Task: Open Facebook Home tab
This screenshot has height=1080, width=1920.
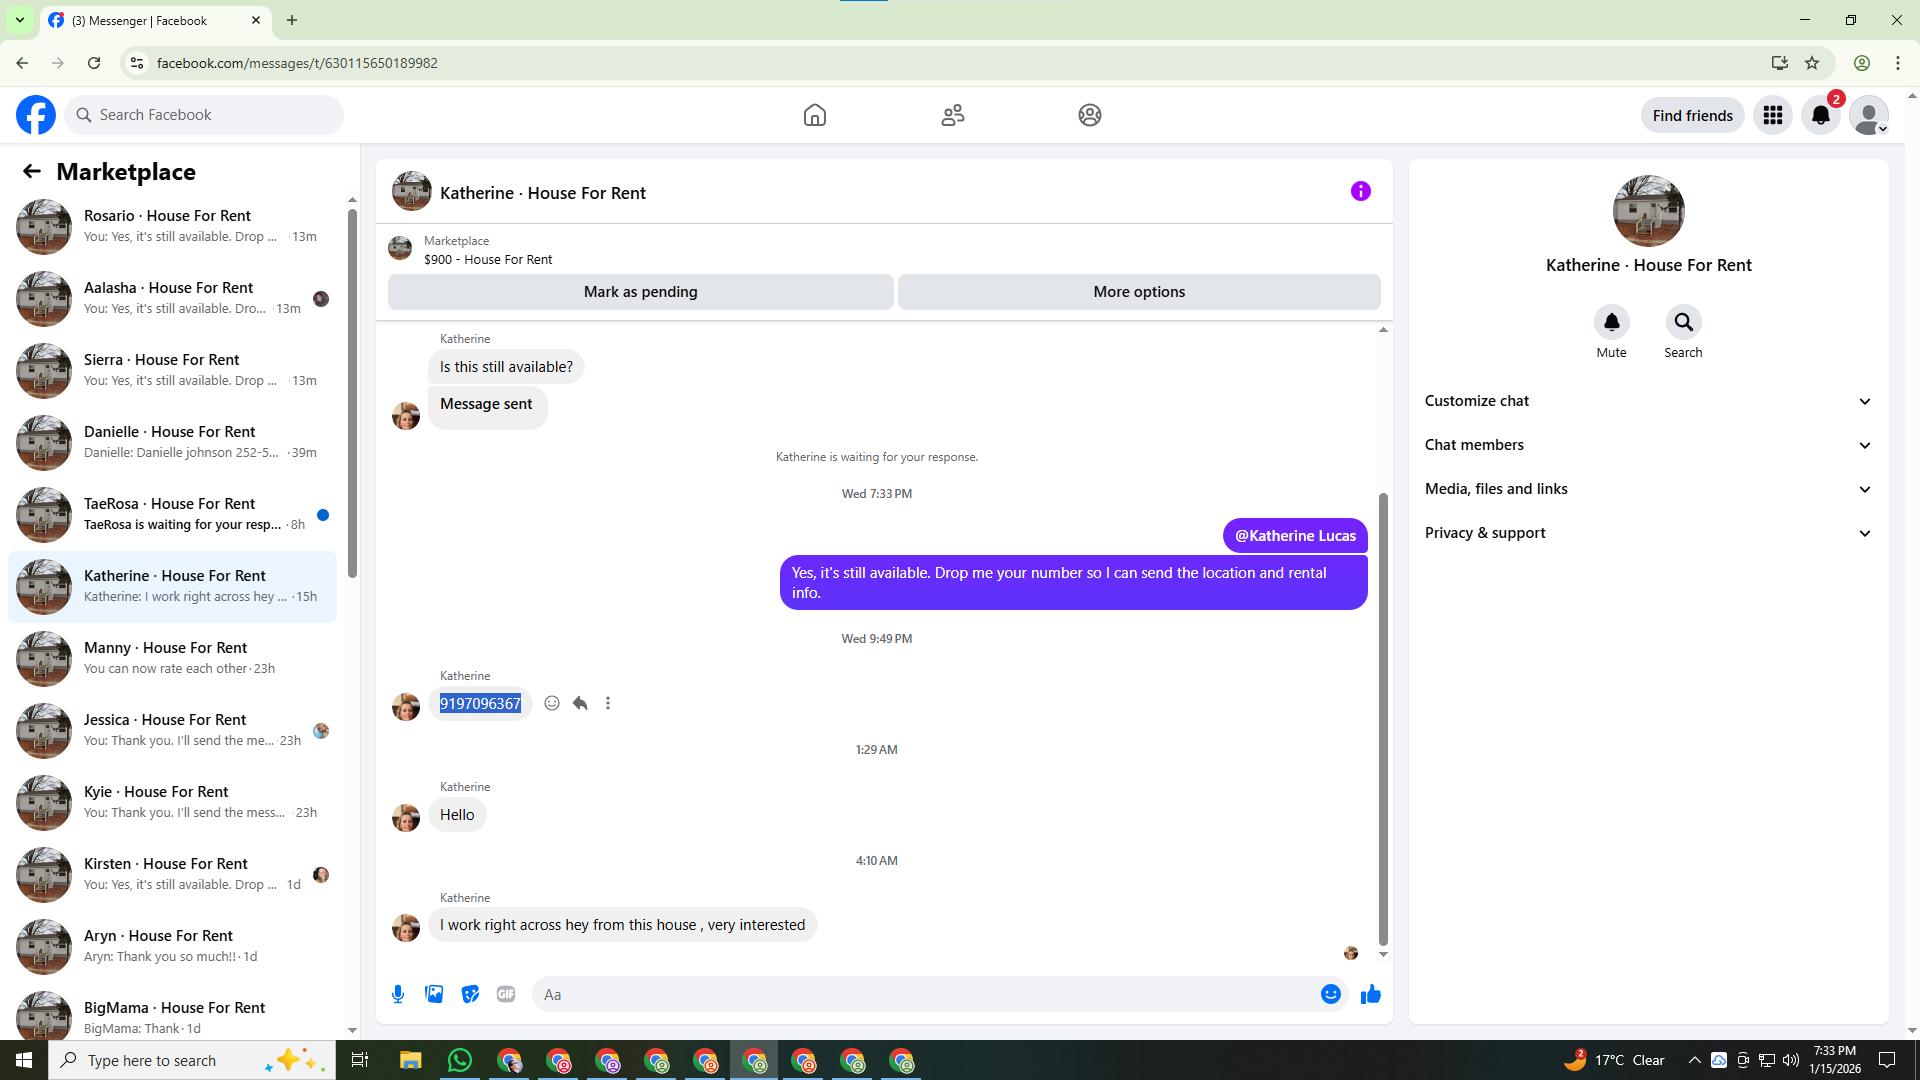Action: point(815,115)
